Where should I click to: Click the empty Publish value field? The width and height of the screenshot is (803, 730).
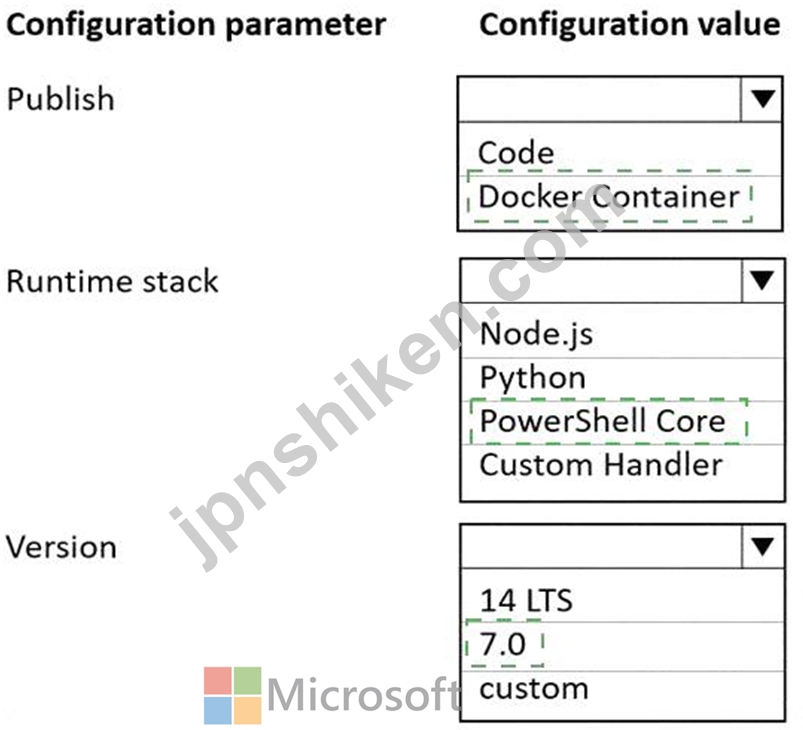click(600, 99)
